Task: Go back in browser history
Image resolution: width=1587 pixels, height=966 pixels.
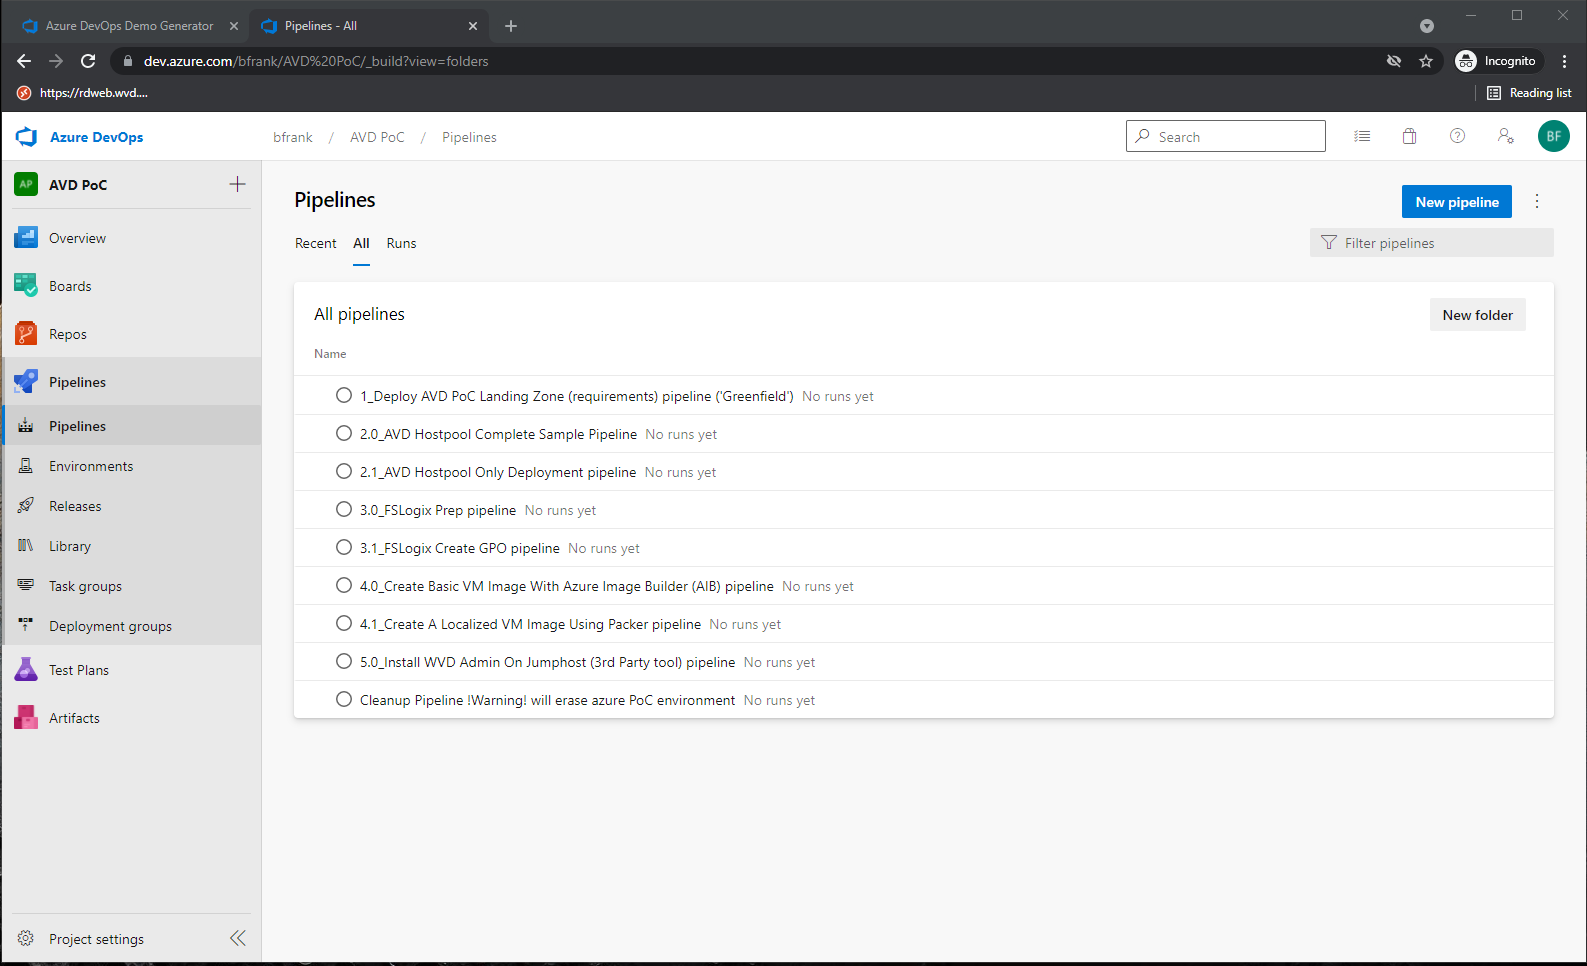Action: tap(24, 61)
